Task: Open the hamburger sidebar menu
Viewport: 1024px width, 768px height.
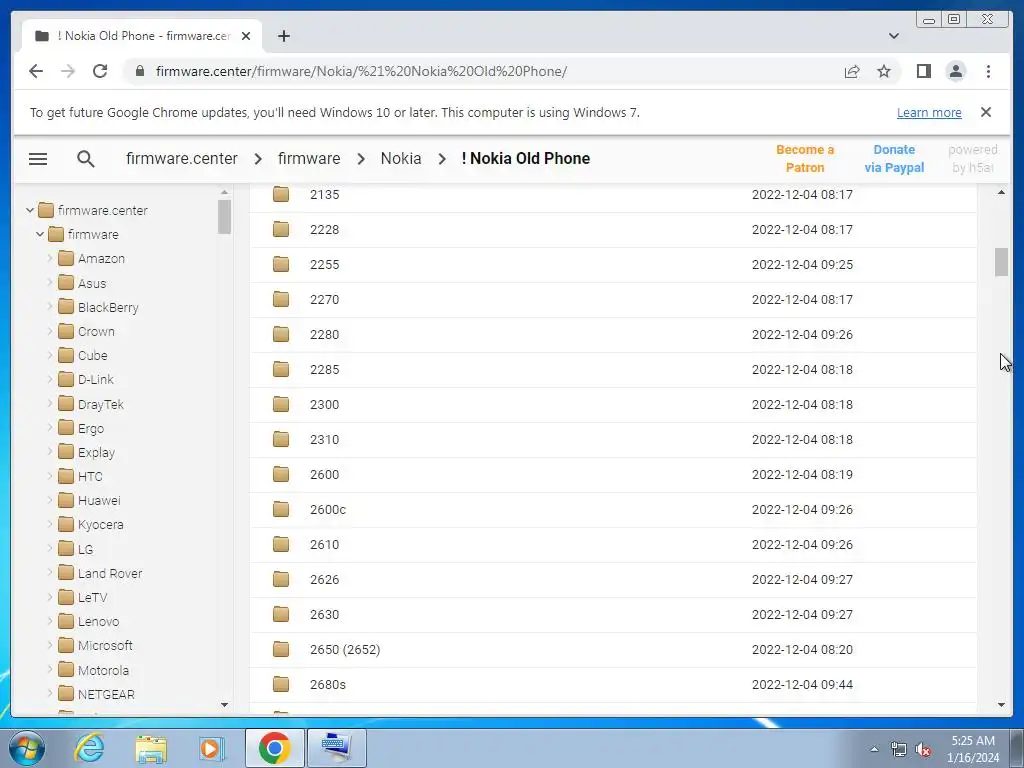Action: tap(38, 159)
